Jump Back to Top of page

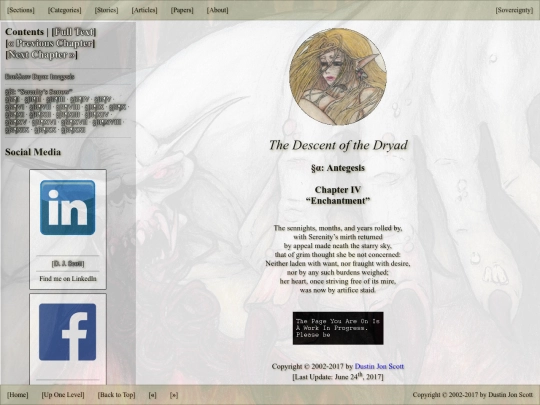point(116,395)
